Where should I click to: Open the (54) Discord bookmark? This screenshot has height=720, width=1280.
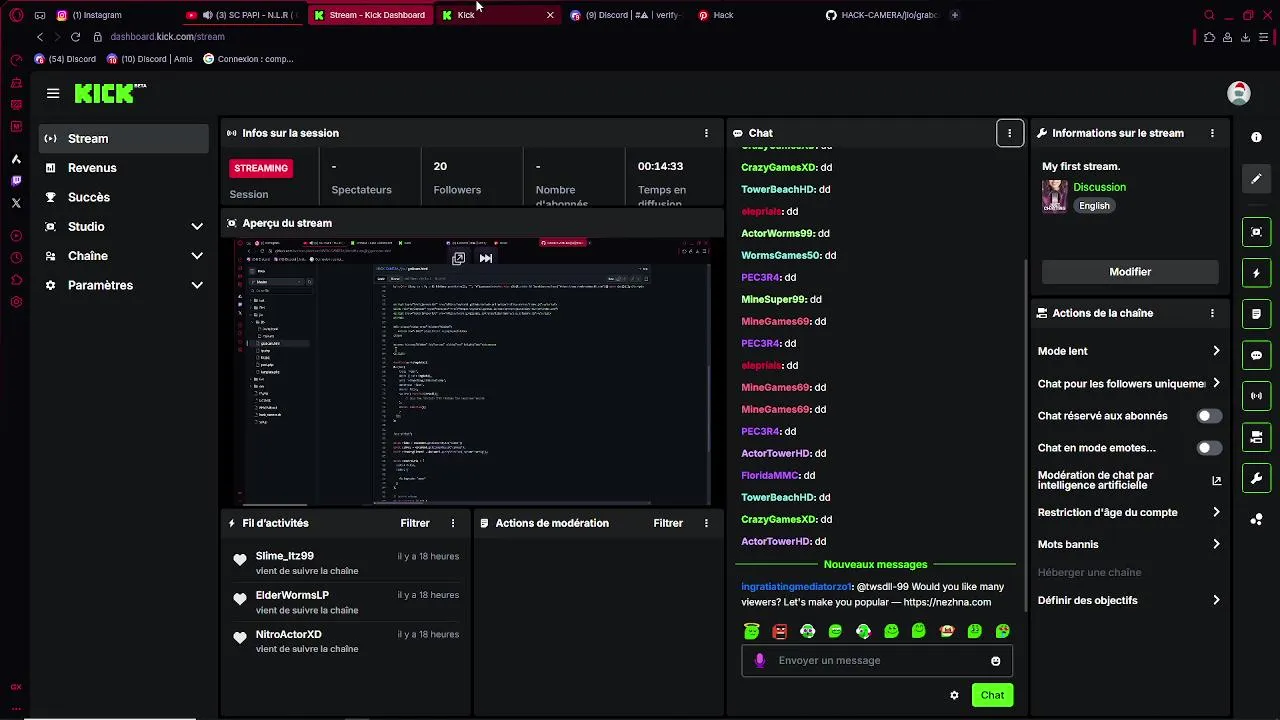[x=65, y=59]
